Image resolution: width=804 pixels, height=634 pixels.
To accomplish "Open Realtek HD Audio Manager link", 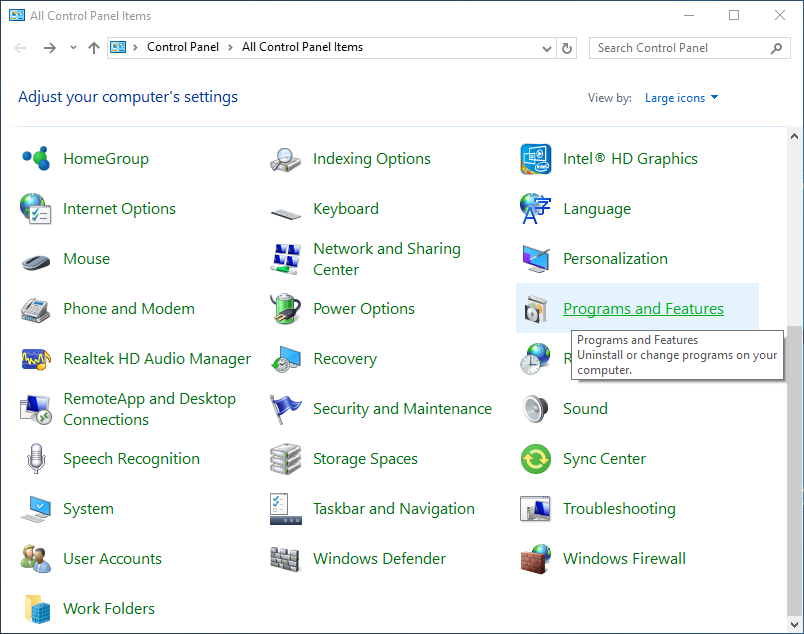I will tap(157, 359).
